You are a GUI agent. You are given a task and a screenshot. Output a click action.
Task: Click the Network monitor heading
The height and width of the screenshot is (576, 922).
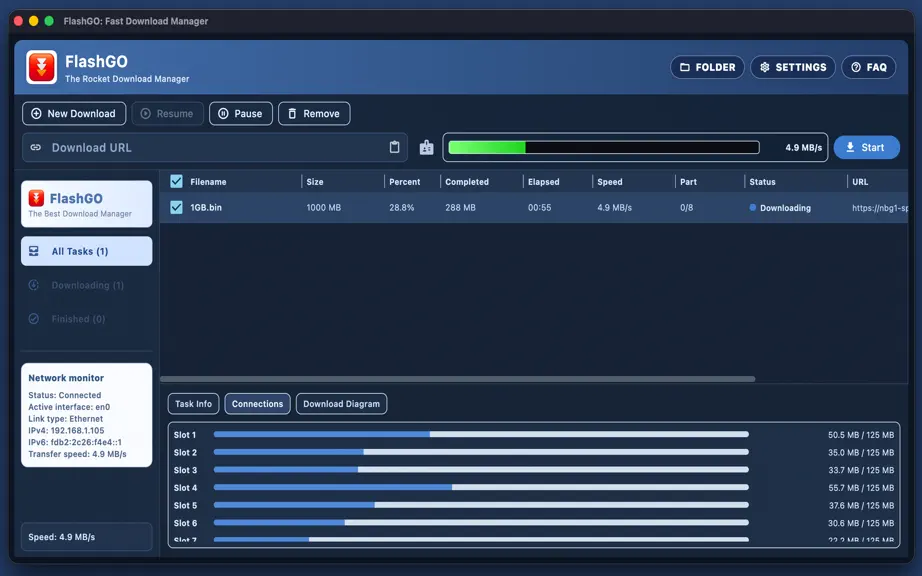66,378
